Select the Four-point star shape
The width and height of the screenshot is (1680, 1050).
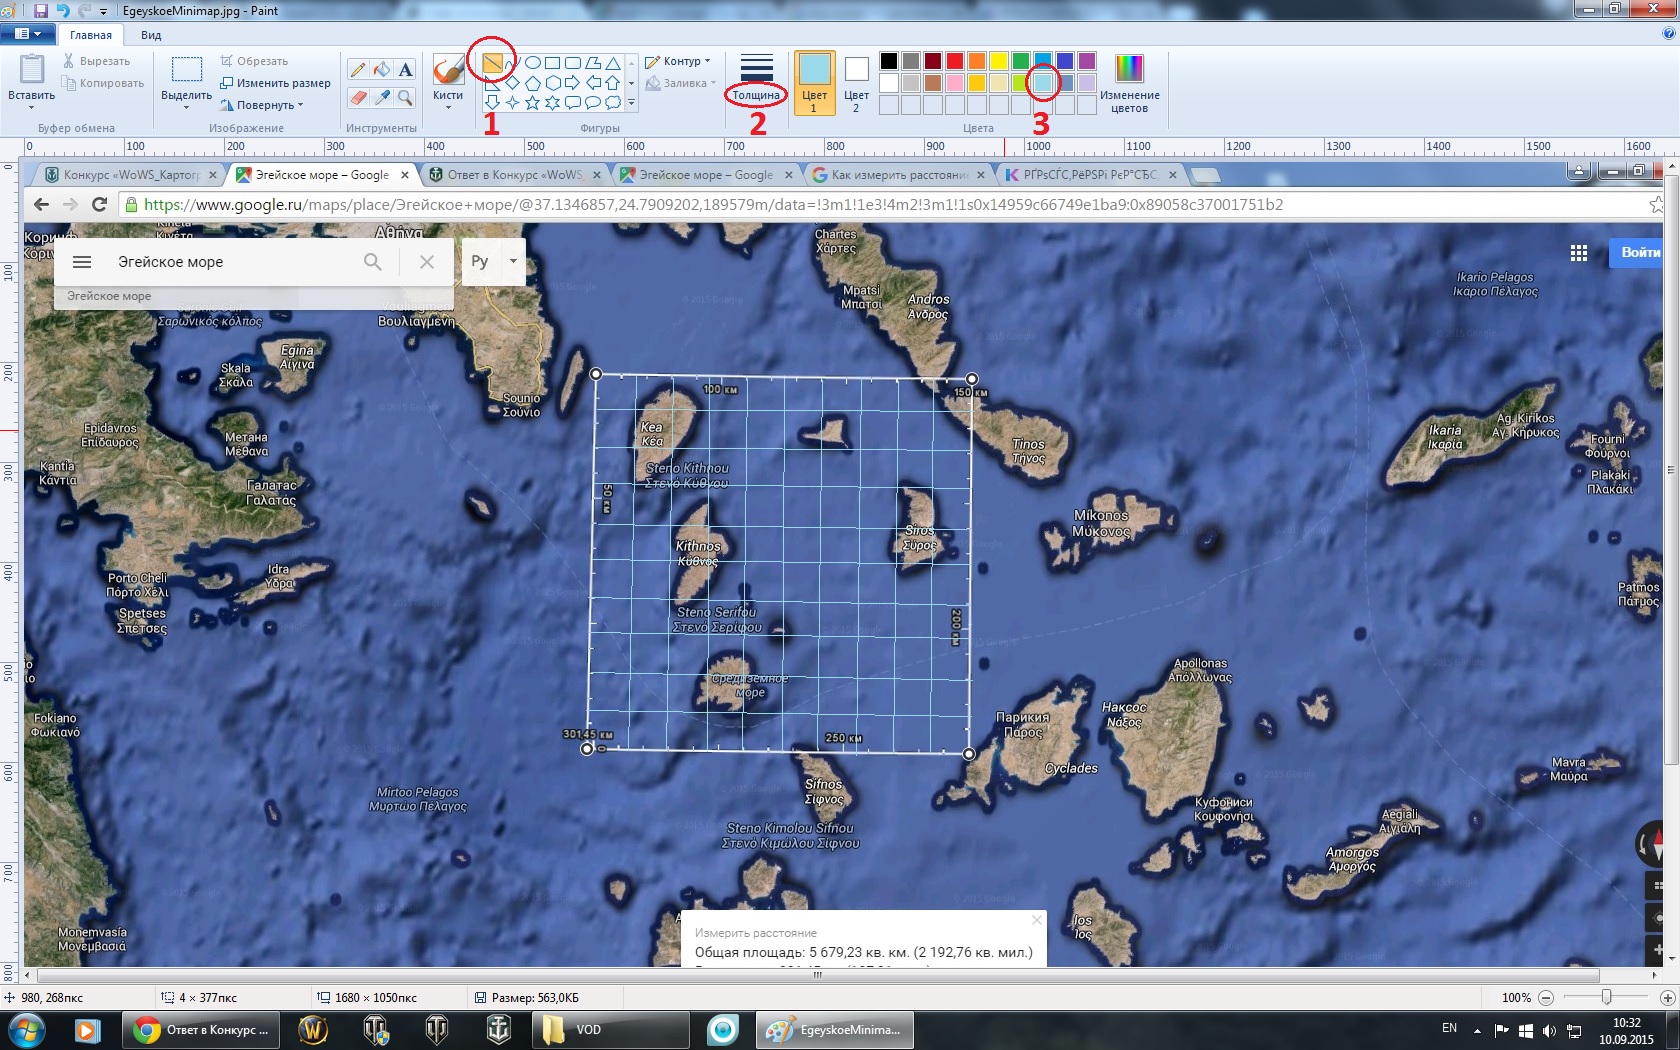click(x=512, y=102)
